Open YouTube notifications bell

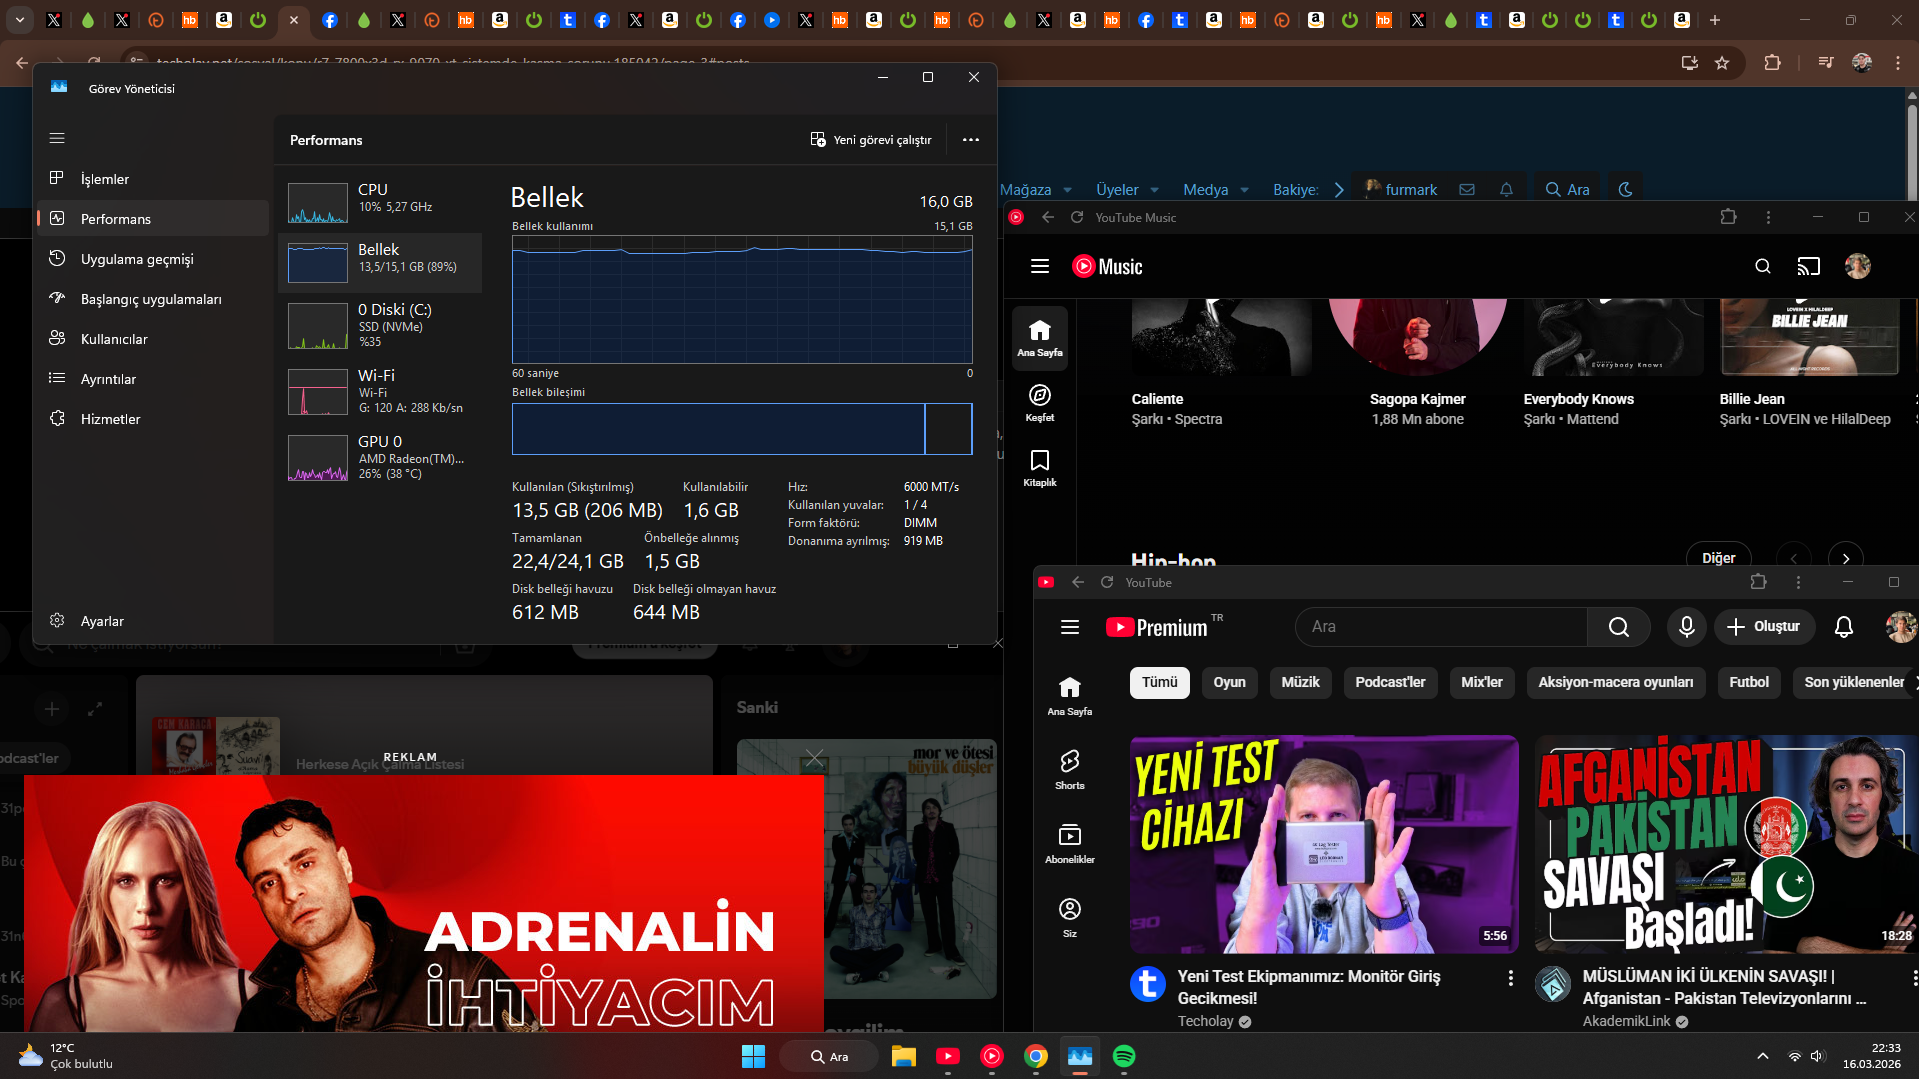click(1844, 627)
